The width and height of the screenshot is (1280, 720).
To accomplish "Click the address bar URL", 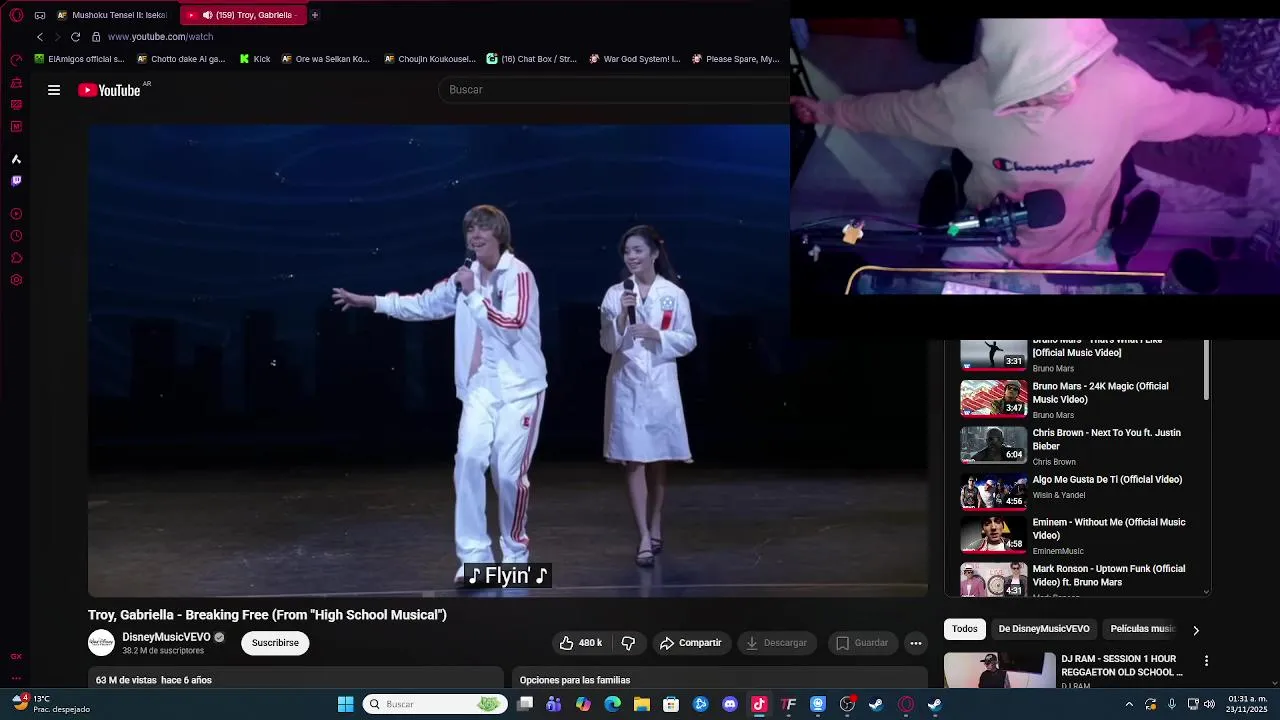I will (x=160, y=37).
